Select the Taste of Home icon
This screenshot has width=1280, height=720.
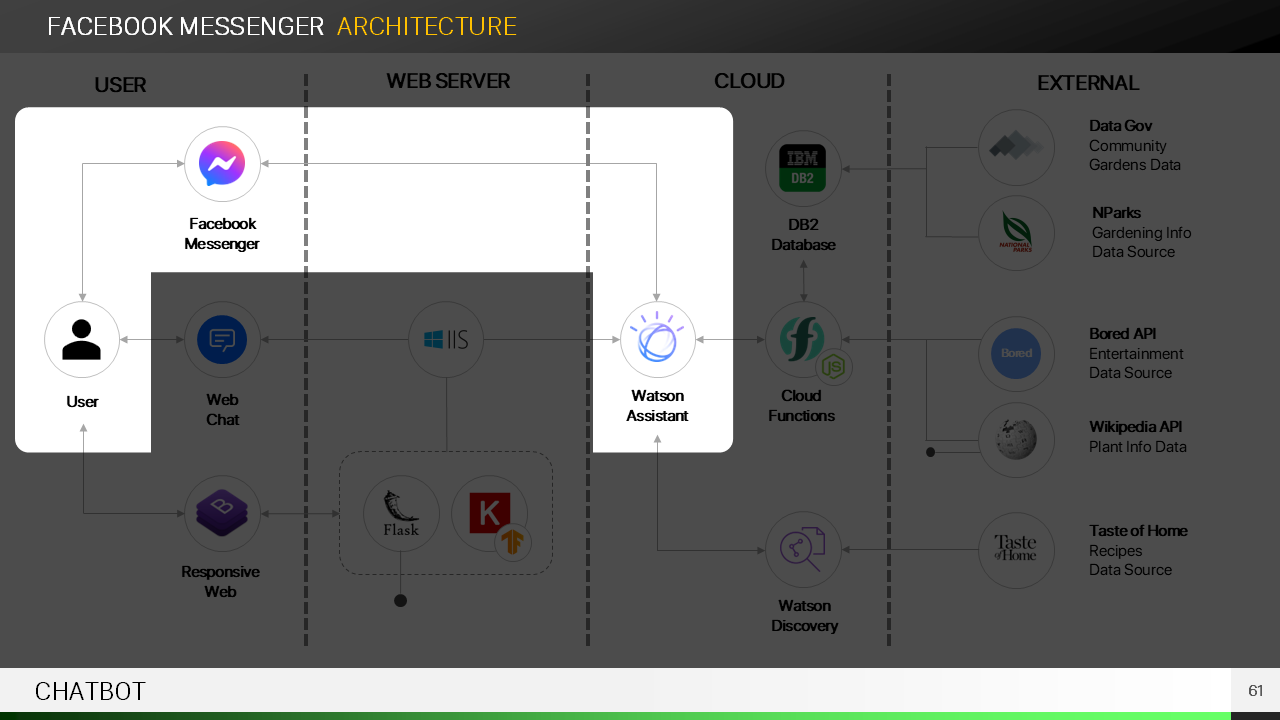coord(1016,549)
